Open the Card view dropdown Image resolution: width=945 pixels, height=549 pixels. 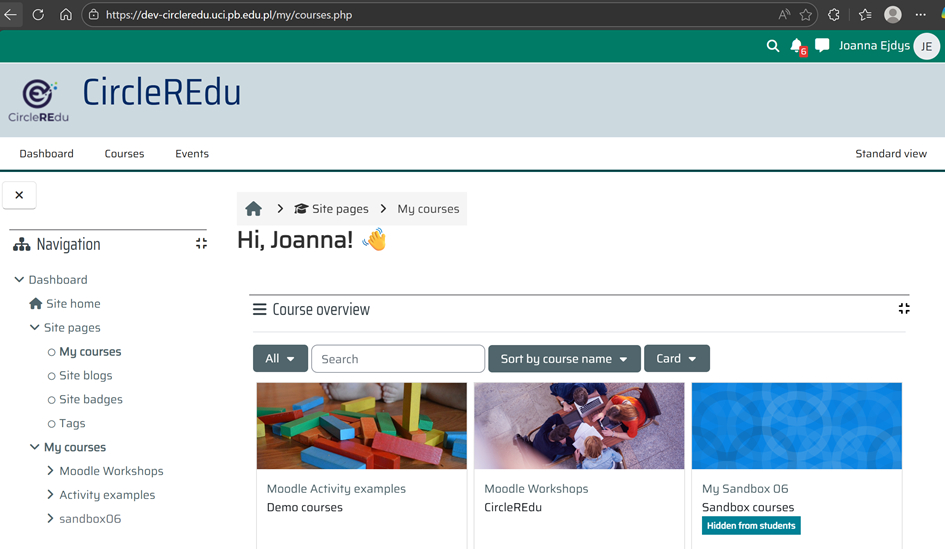pos(677,359)
